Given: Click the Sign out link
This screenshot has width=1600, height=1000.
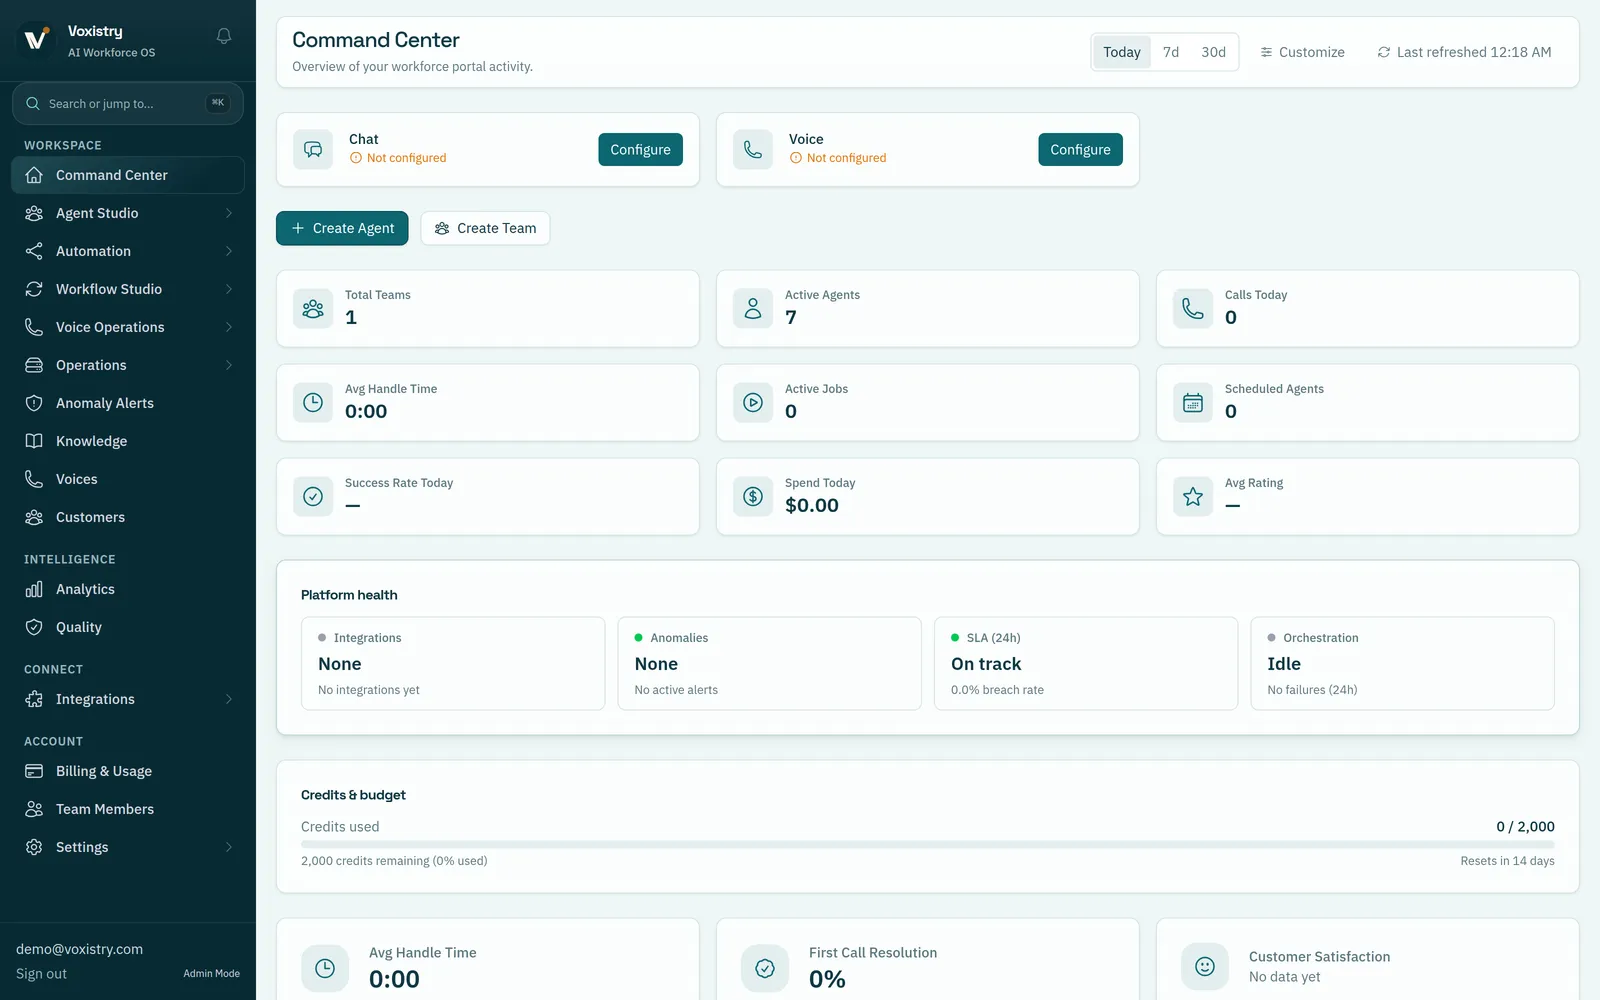Looking at the screenshot, I should [41, 974].
